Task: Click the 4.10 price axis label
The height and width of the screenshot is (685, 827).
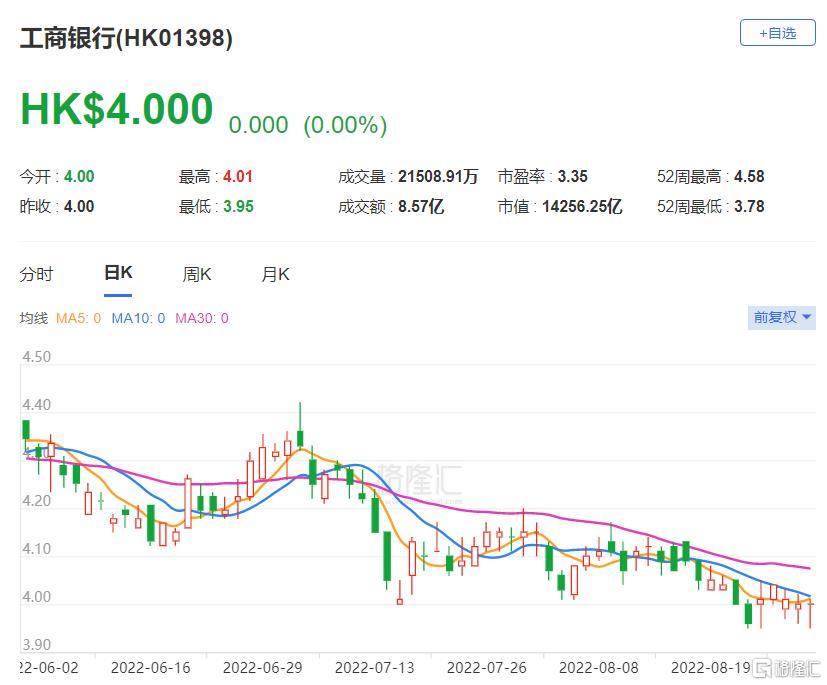Action: tap(36, 549)
